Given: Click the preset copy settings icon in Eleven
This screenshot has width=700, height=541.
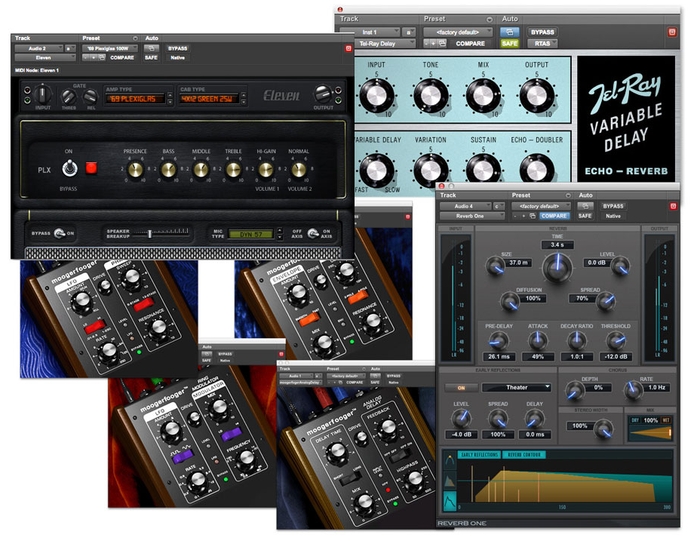Looking at the screenshot, I should [102, 58].
